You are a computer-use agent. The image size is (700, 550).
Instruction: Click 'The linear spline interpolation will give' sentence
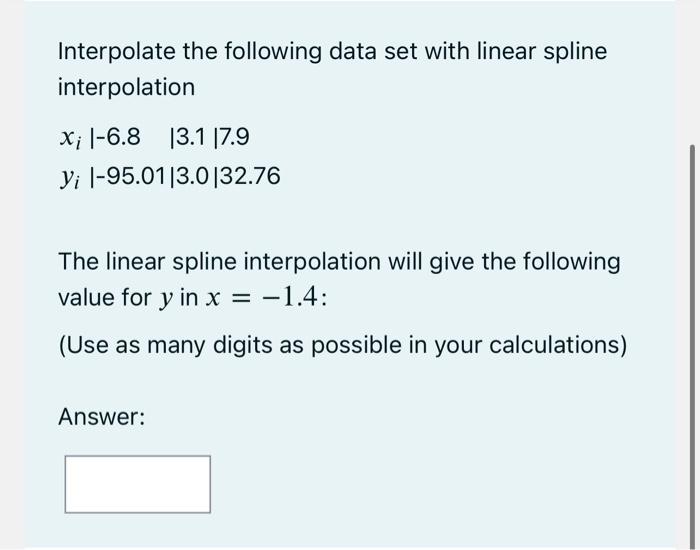pos(339,262)
